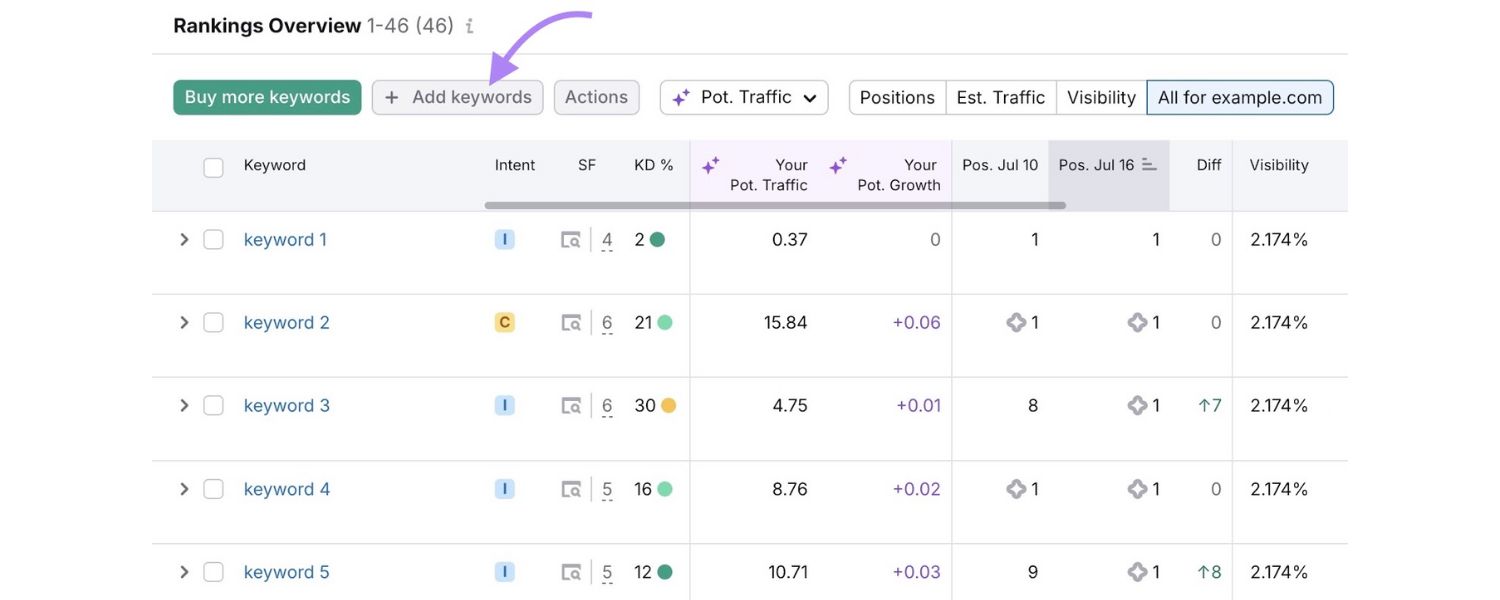Click the horizontal scrollbar under the column headers
The width and height of the screenshot is (1500, 600).
[x=775, y=205]
